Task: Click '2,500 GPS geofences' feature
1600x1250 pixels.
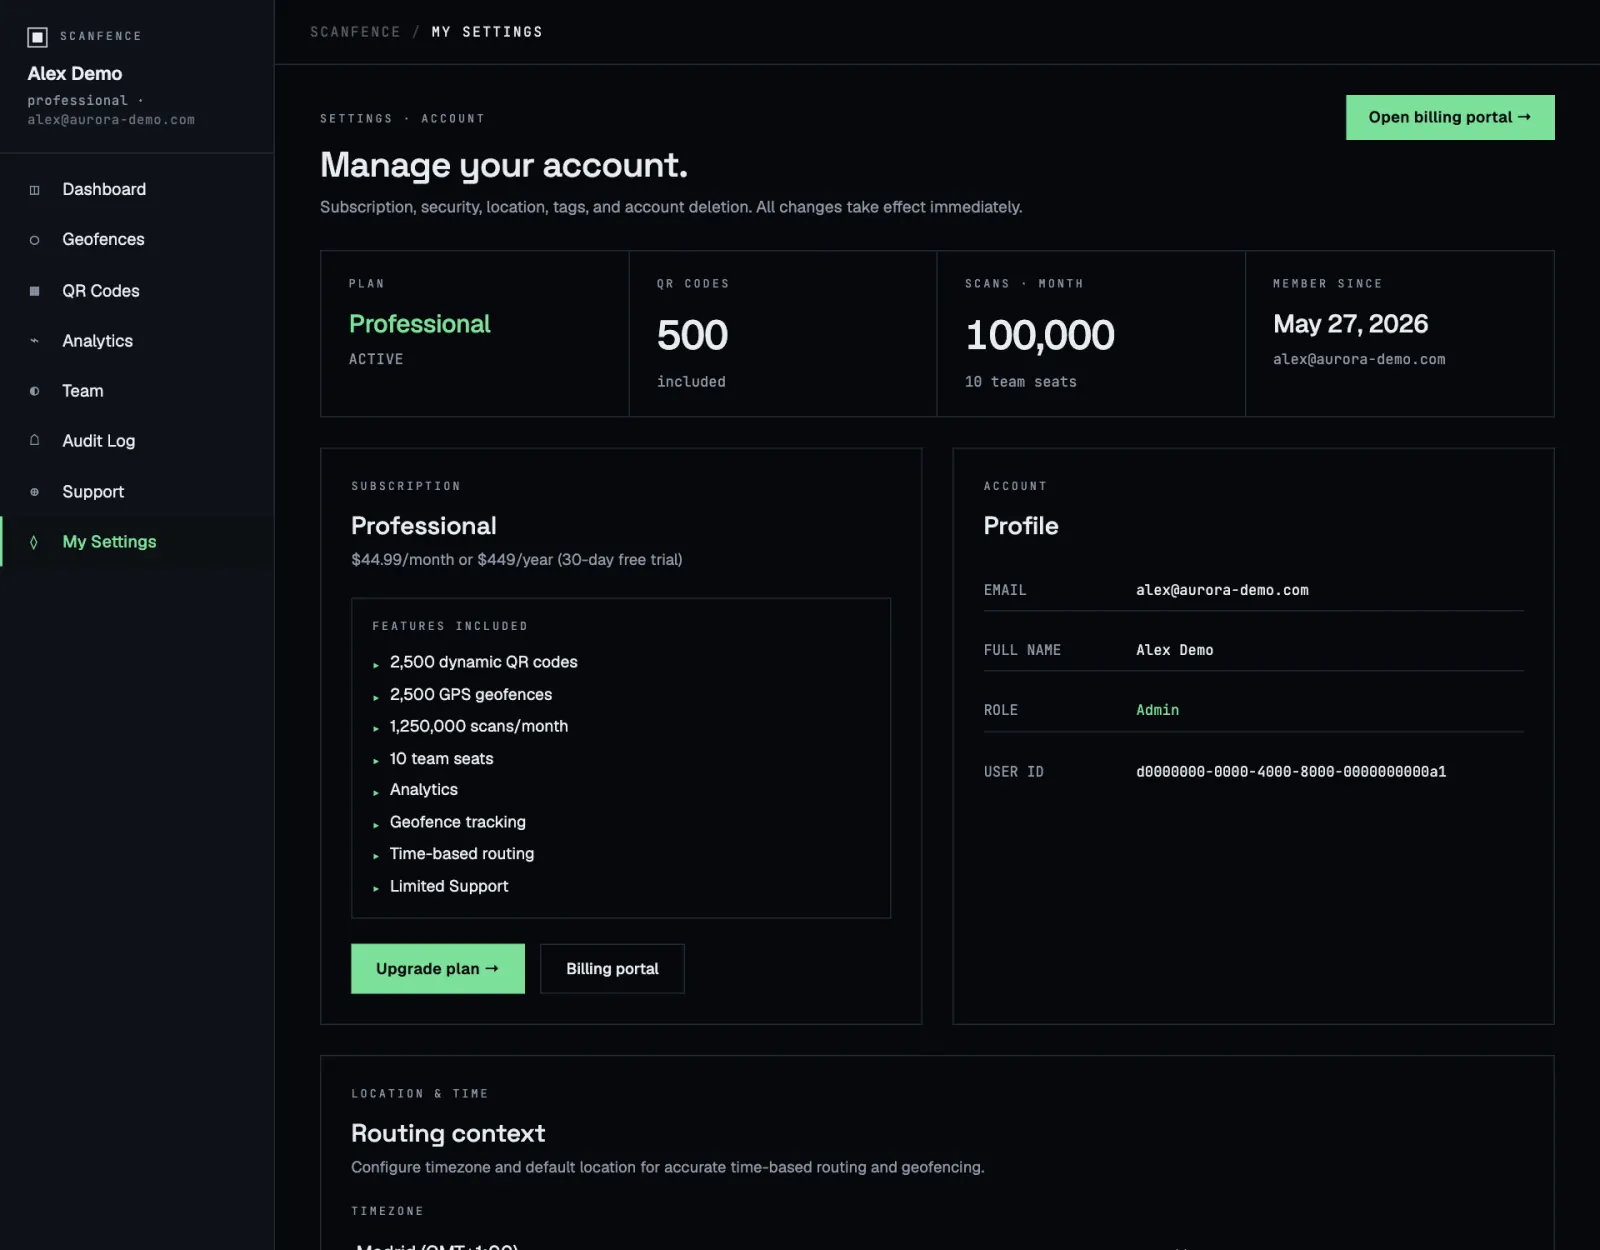Action: tap(470, 694)
